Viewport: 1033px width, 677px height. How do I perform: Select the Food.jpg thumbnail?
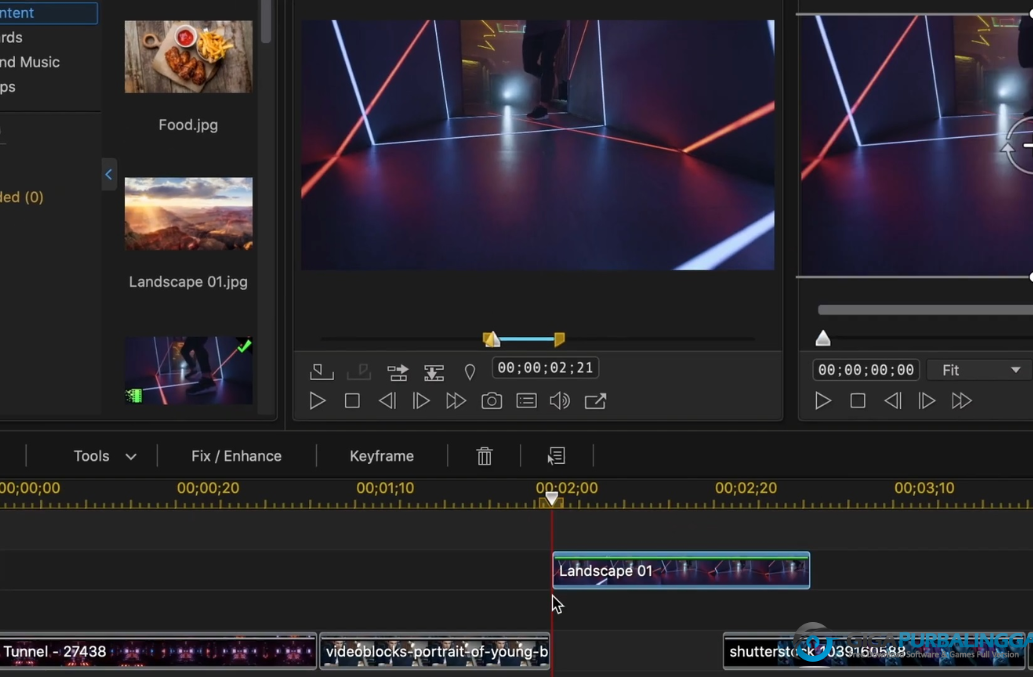(x=188, y=57)
